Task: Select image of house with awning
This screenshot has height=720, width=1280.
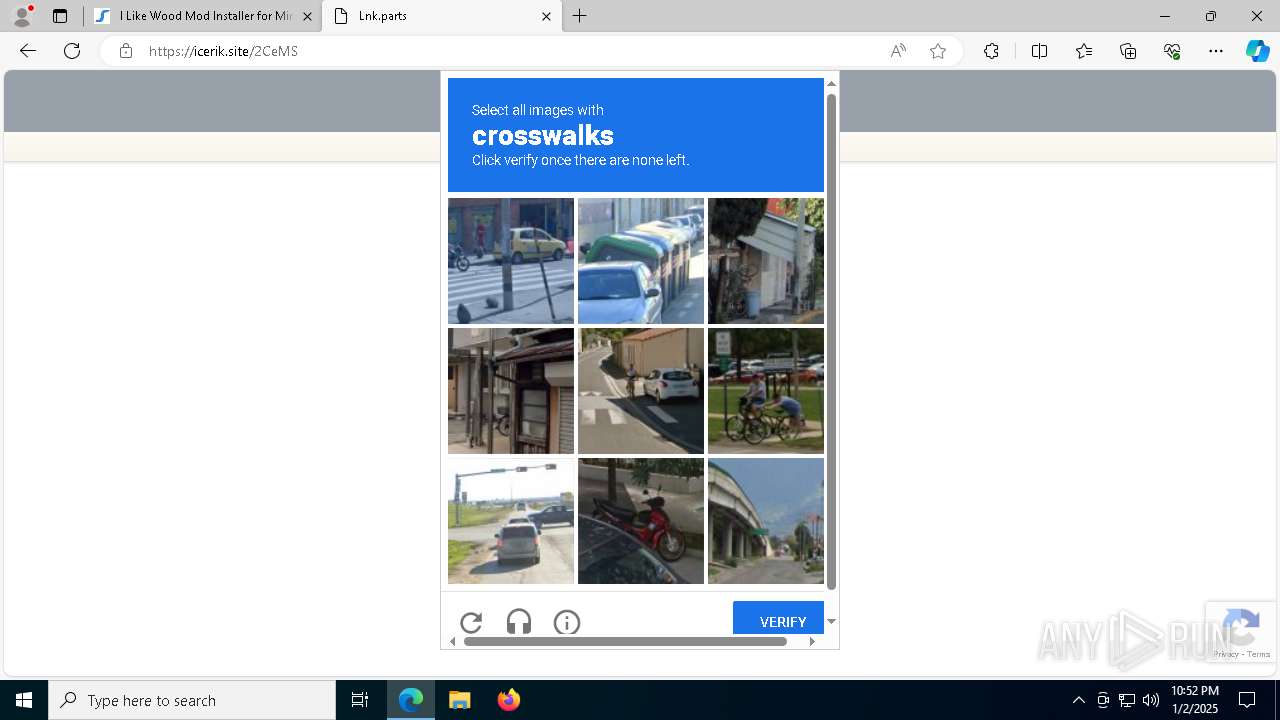Action: pos(766,261)
